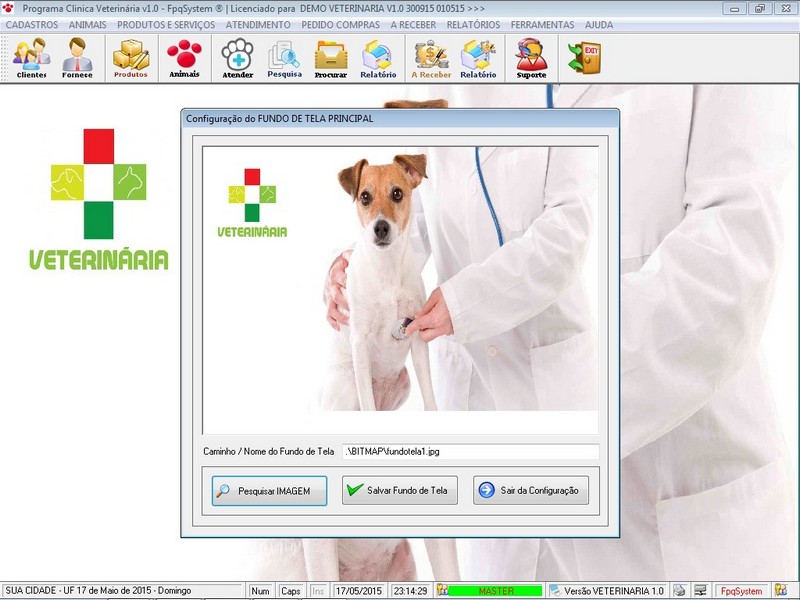
Task: Open the PEDIDO COMPRAS menu
Action: [340, 25]
